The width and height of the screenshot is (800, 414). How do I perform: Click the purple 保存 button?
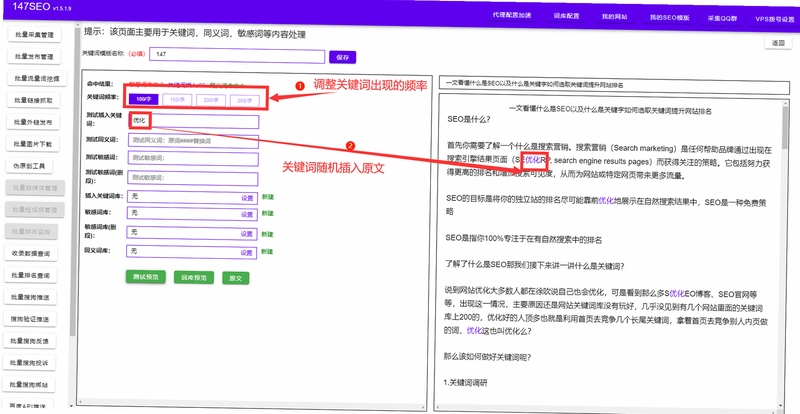click(342, 58)
